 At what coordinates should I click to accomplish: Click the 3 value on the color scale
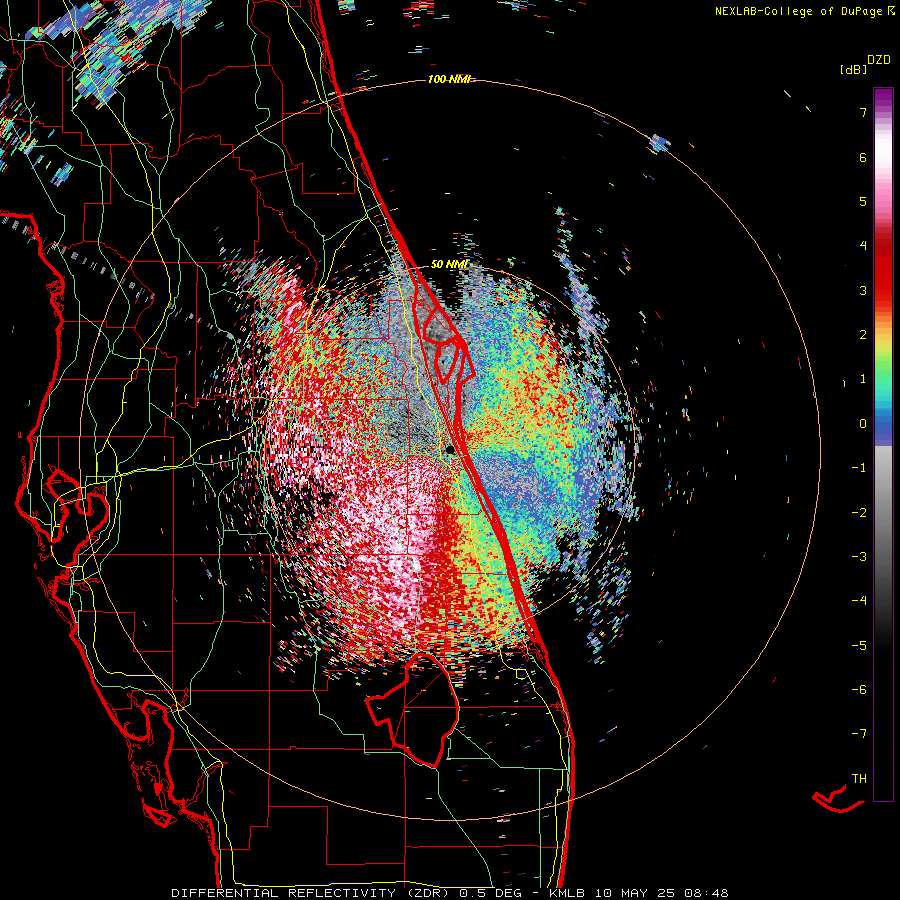click(x=863, y=290)
